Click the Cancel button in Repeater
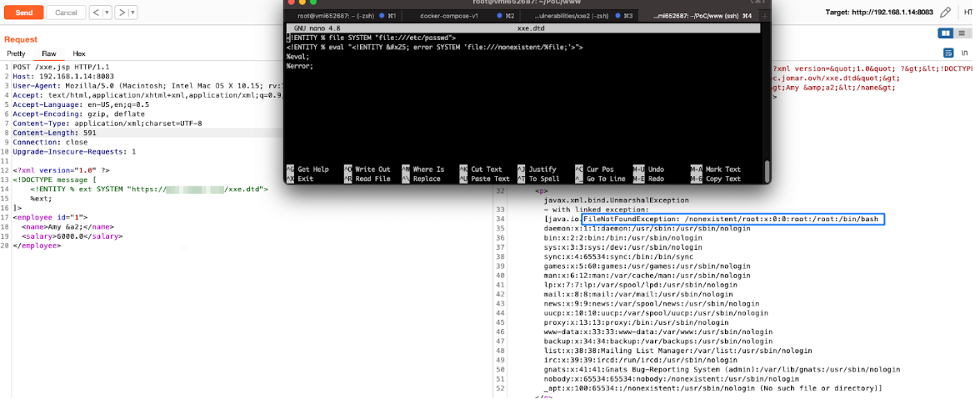This screenshot has width=977, height=400. 66,12
